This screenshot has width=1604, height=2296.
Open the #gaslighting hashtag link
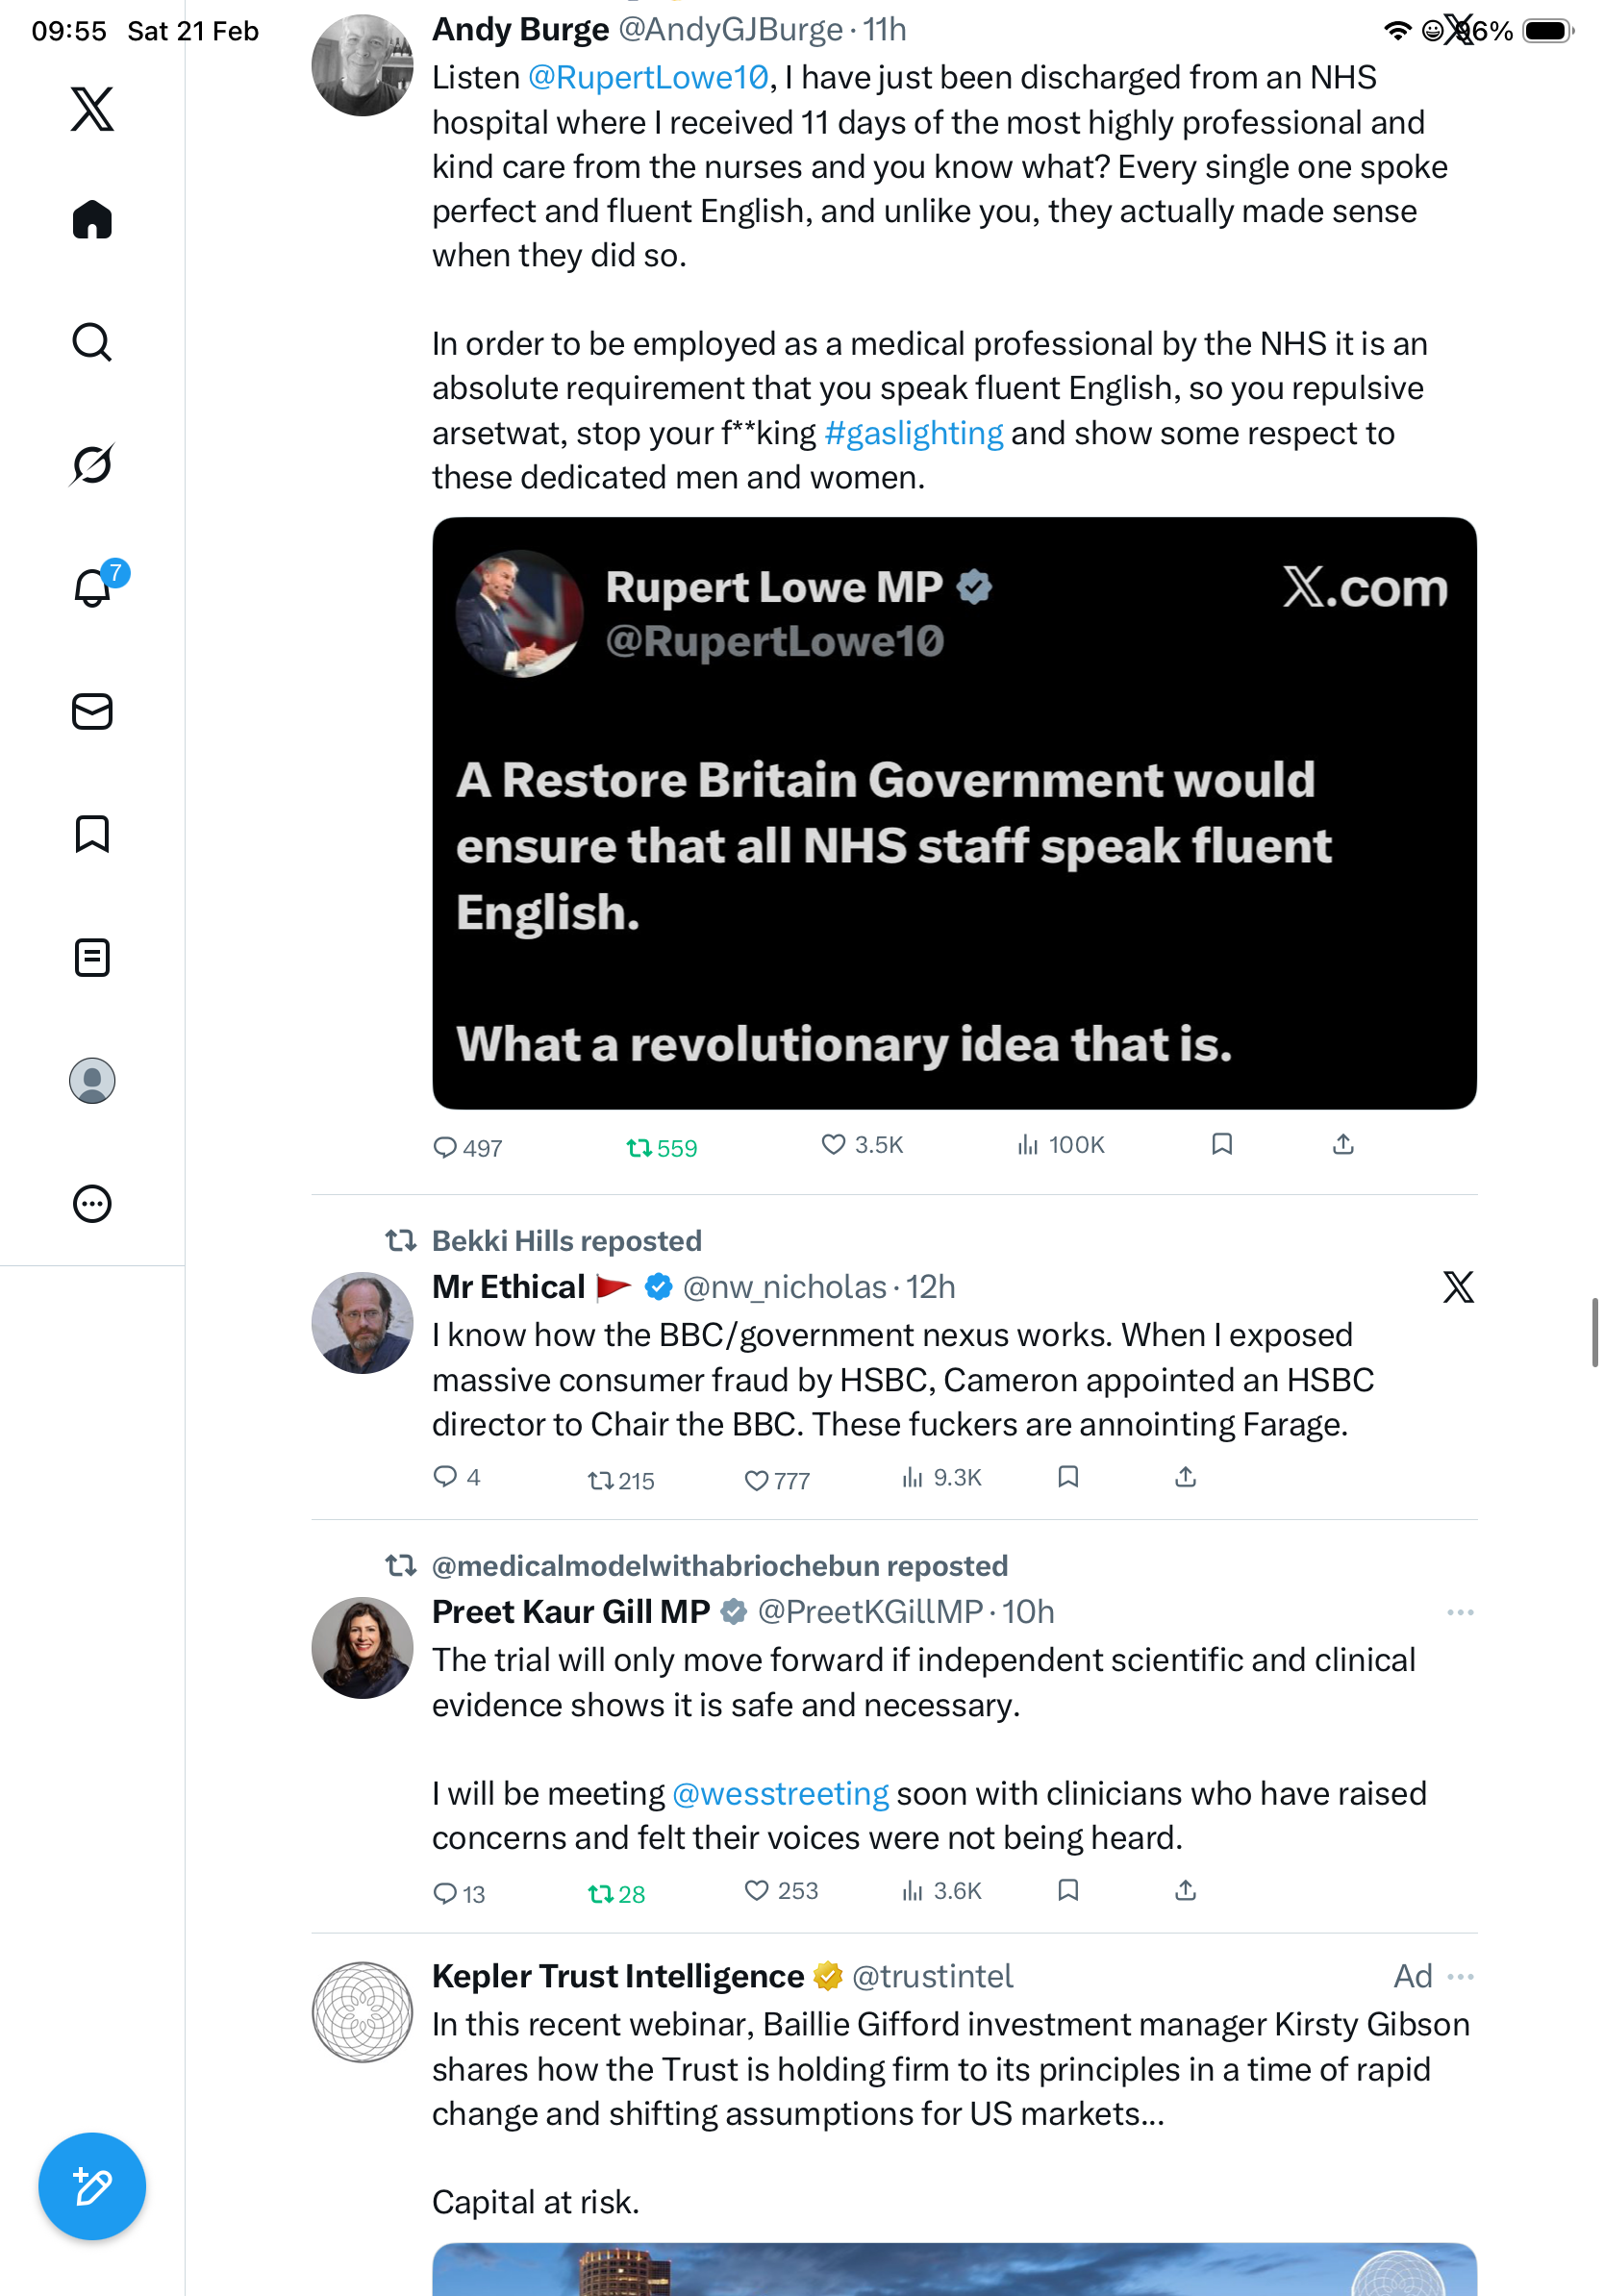tap(913, 433)
